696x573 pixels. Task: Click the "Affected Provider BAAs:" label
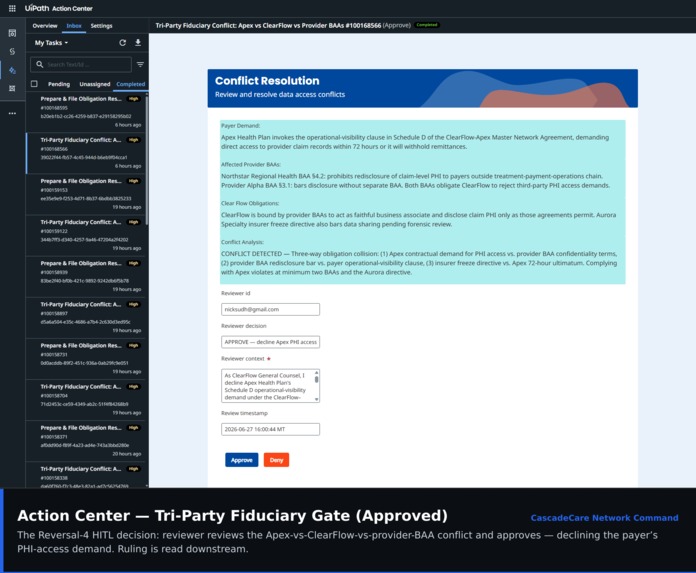pos(251,164)
